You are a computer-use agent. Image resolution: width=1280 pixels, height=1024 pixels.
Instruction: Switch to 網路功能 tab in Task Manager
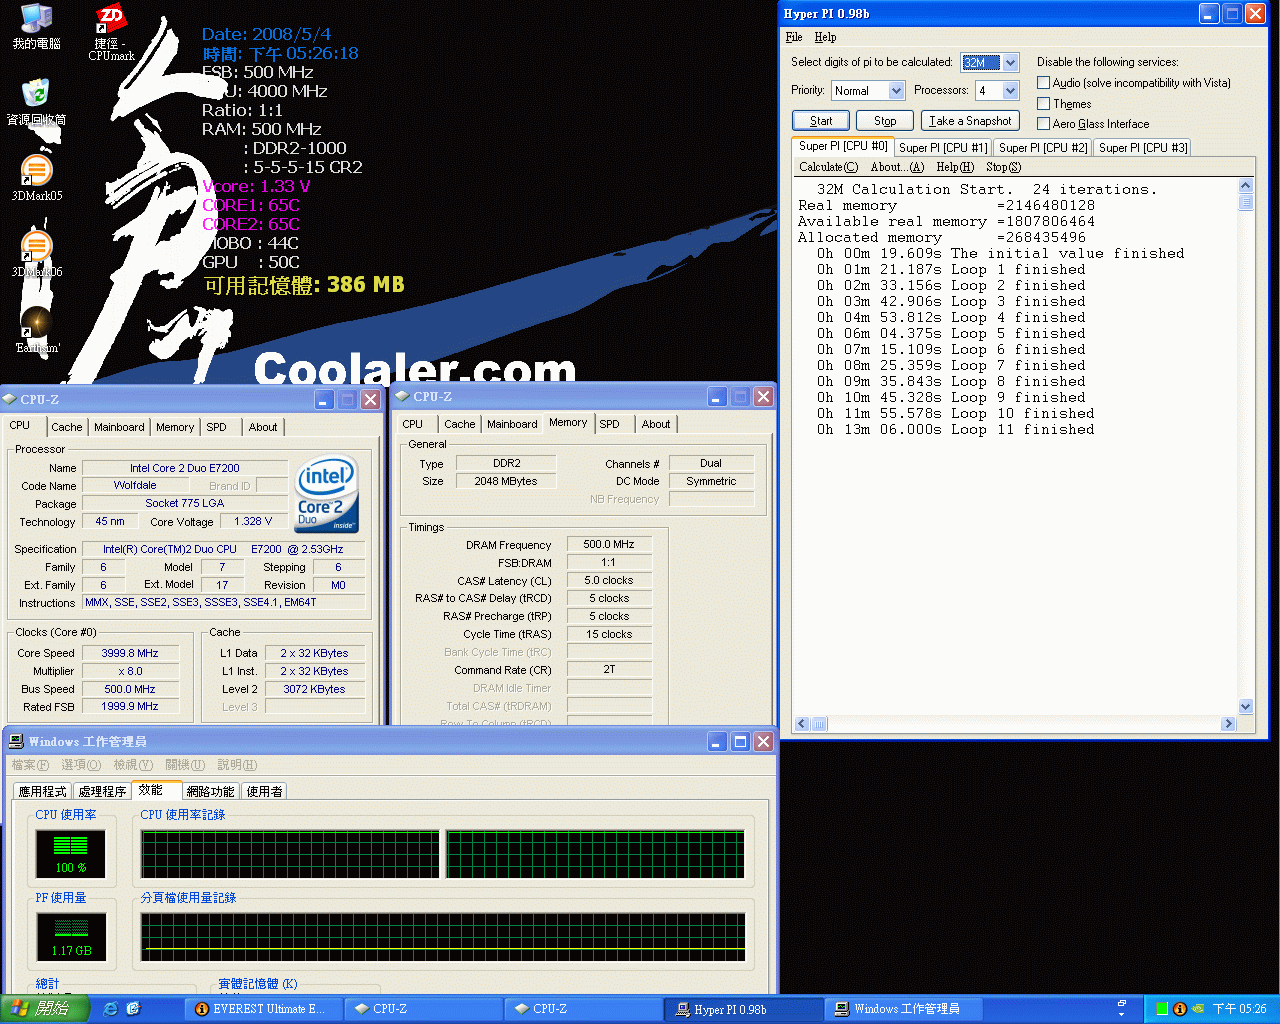coord(211,791)
